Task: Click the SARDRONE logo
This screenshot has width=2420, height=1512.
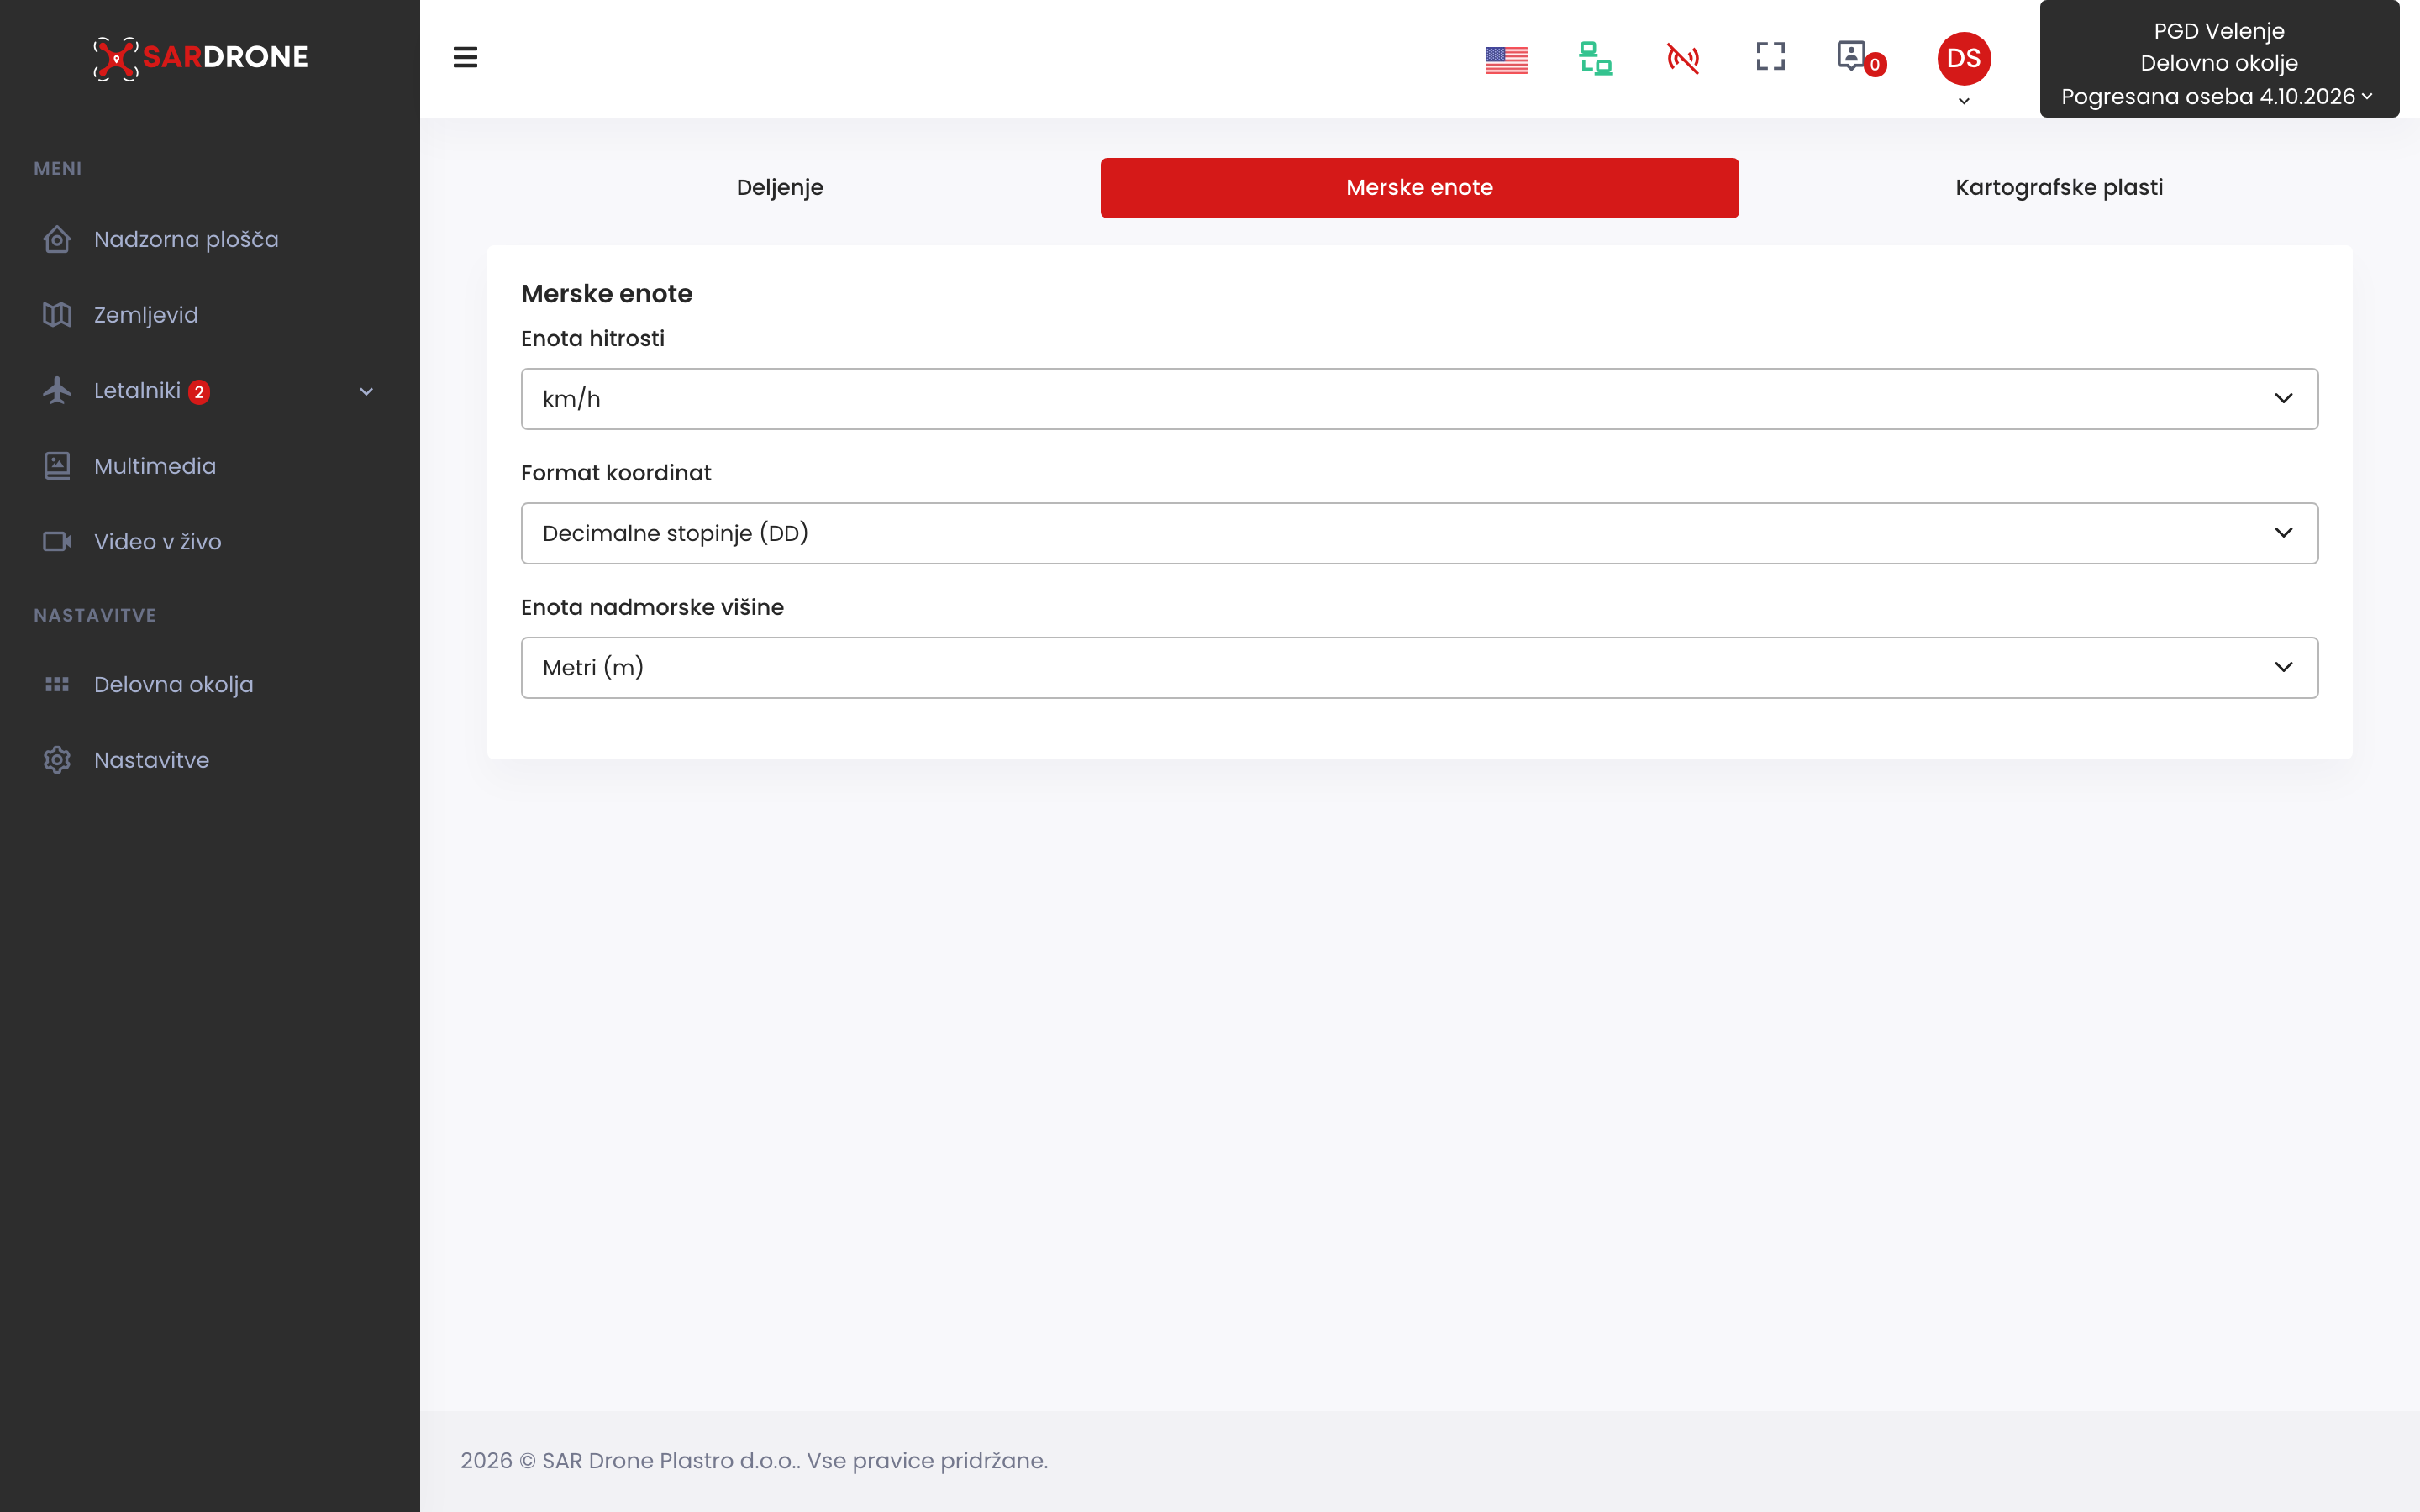Action: click(x=201, y=58)
